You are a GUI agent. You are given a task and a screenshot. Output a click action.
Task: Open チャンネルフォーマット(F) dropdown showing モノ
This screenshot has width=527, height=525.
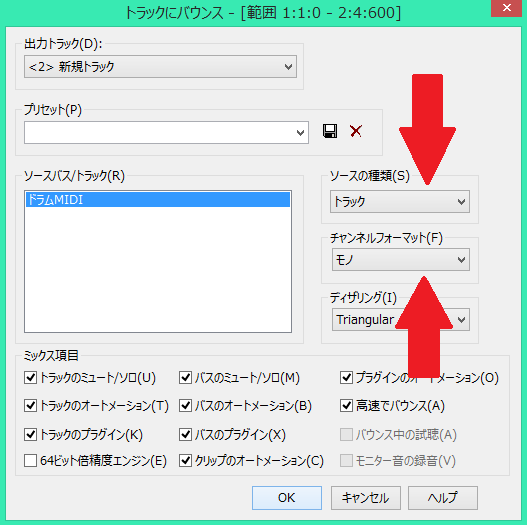pyautogui.click(x=401, y=259)
